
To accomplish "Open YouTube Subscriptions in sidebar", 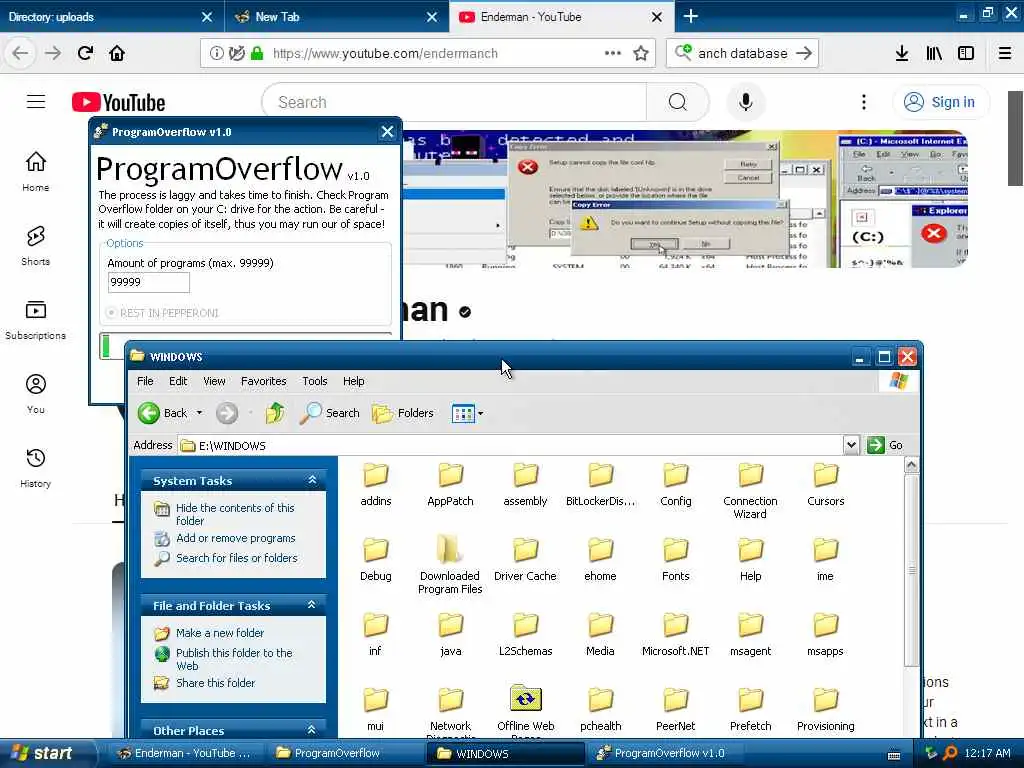I will pyautogui.click(x=35, y=320).
